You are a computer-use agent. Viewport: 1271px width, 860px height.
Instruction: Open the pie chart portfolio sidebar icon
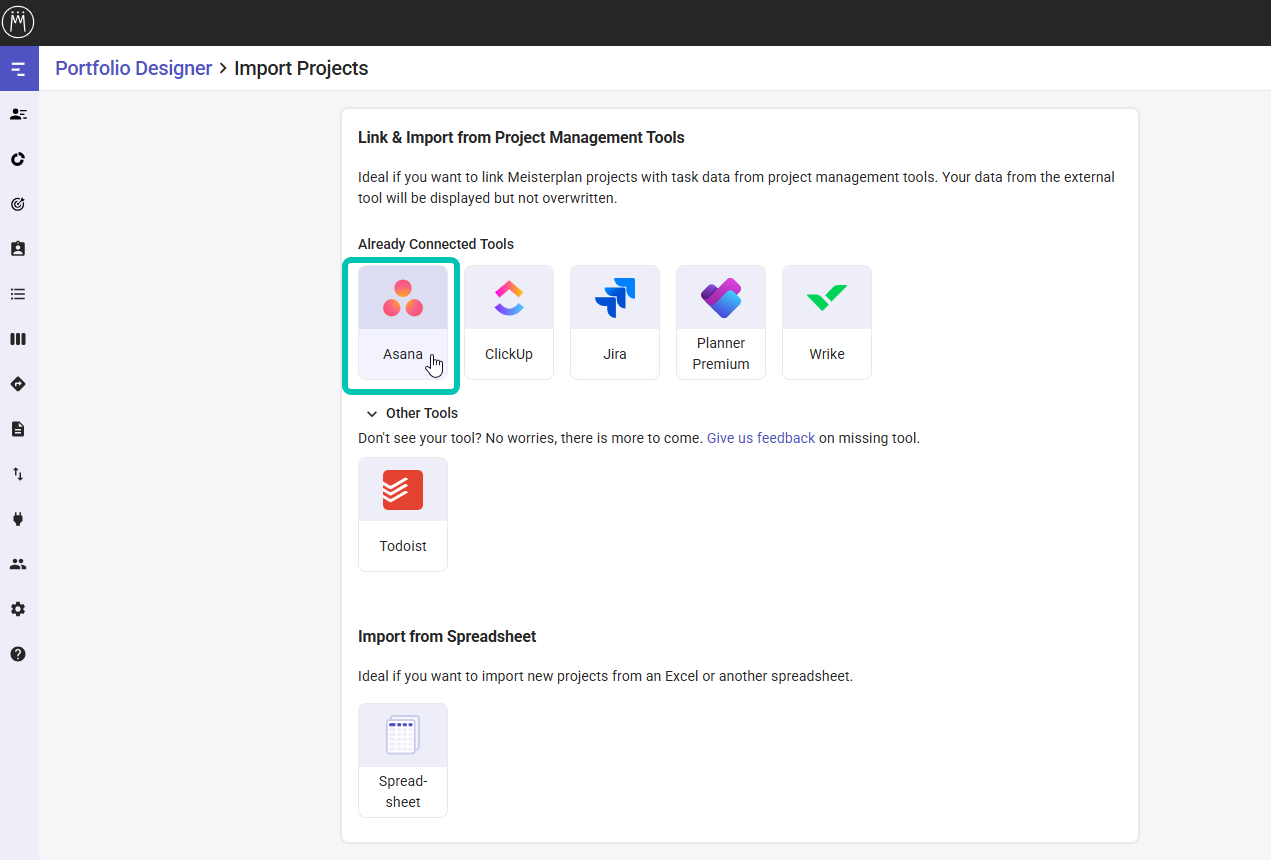pos(18,159)
